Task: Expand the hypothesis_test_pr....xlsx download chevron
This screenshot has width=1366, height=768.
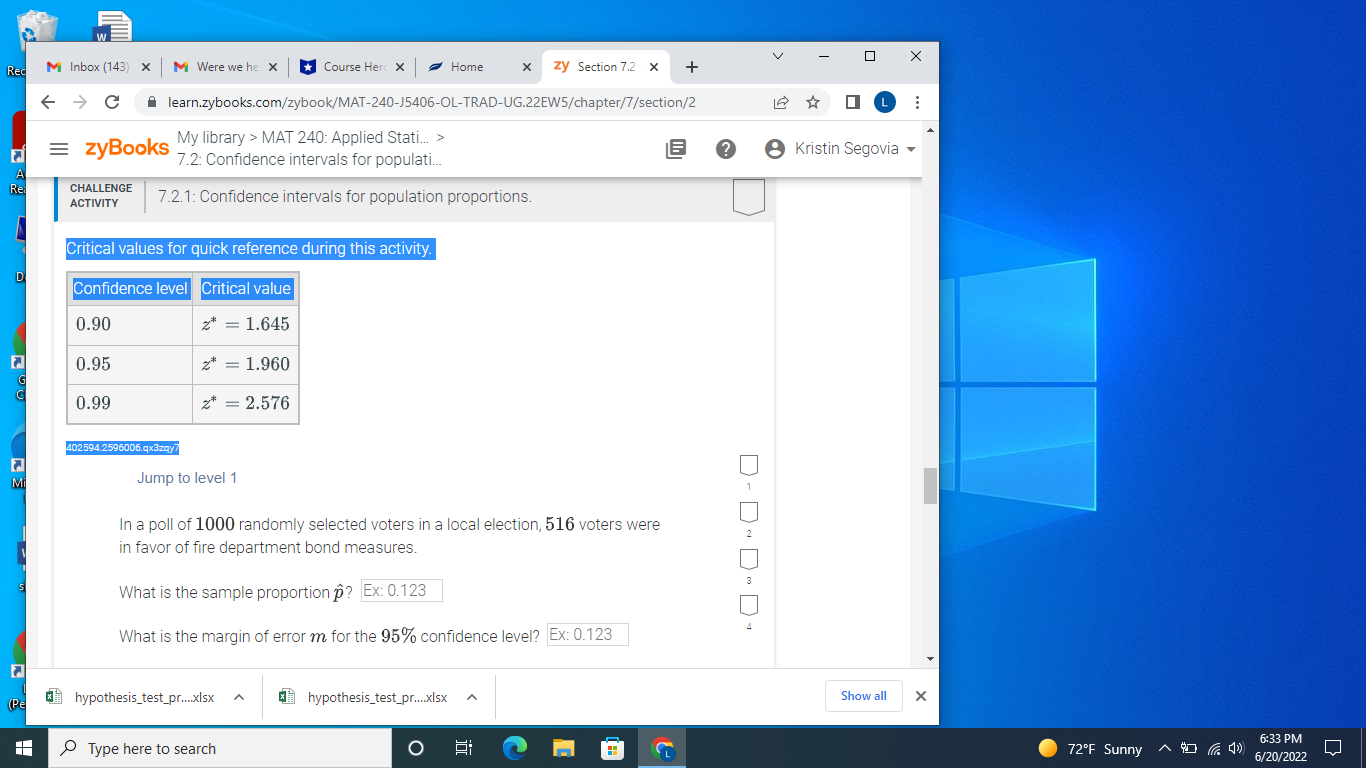Action: tap(237, 696)
